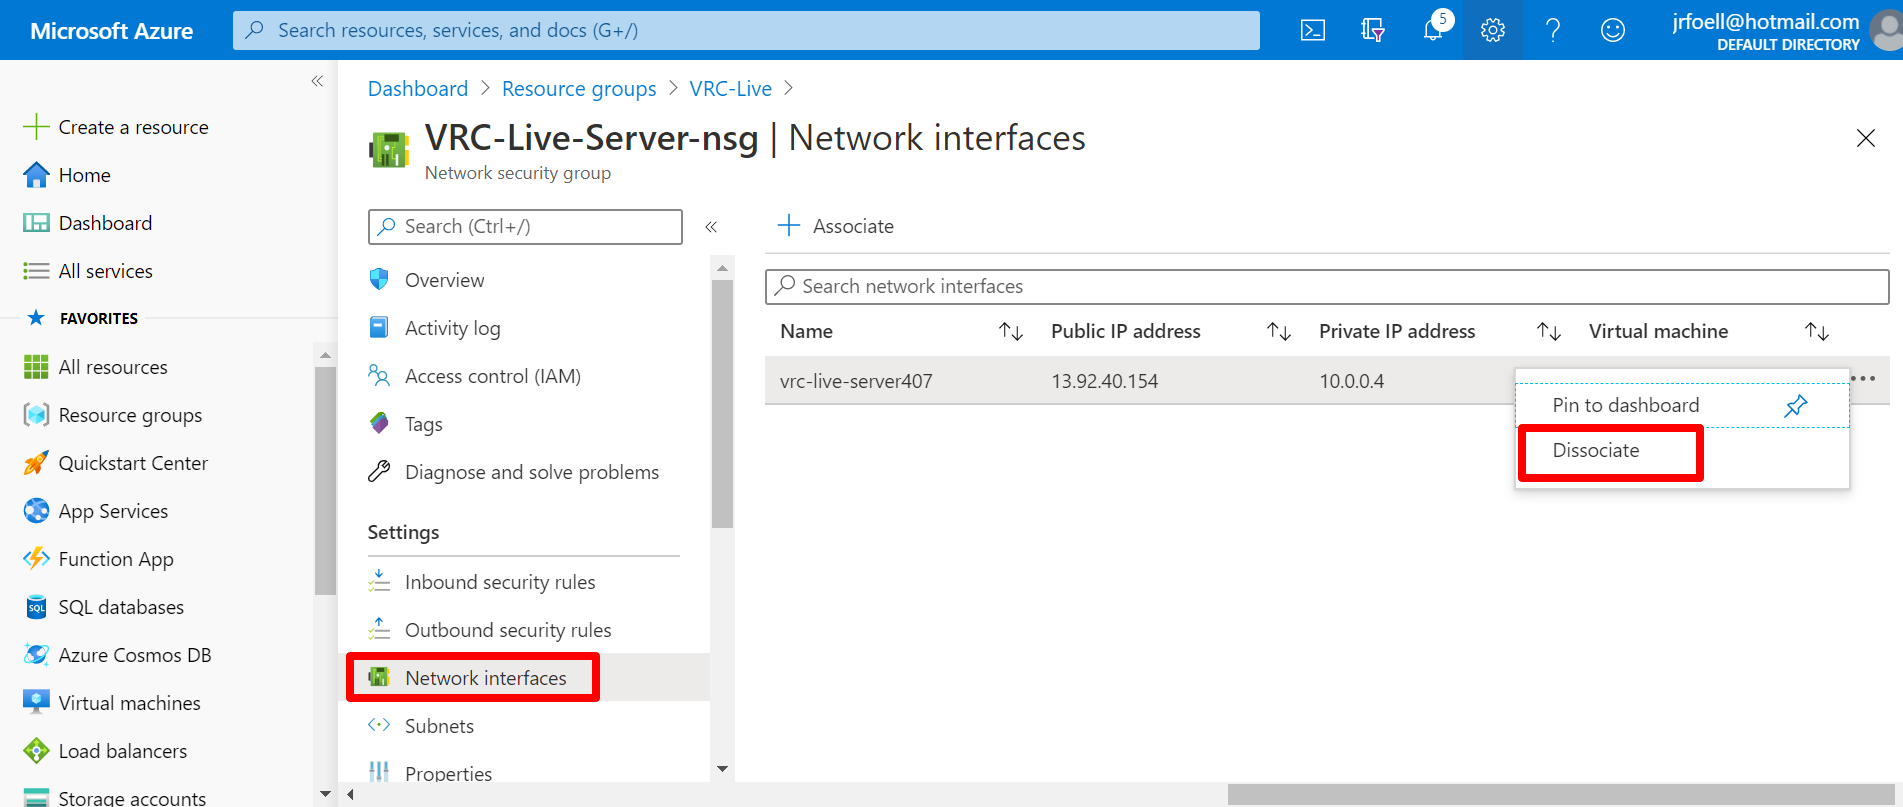Focus the Search network interfaces field
Viewport: 1903px width, 807px height.
click(1327, 286)
